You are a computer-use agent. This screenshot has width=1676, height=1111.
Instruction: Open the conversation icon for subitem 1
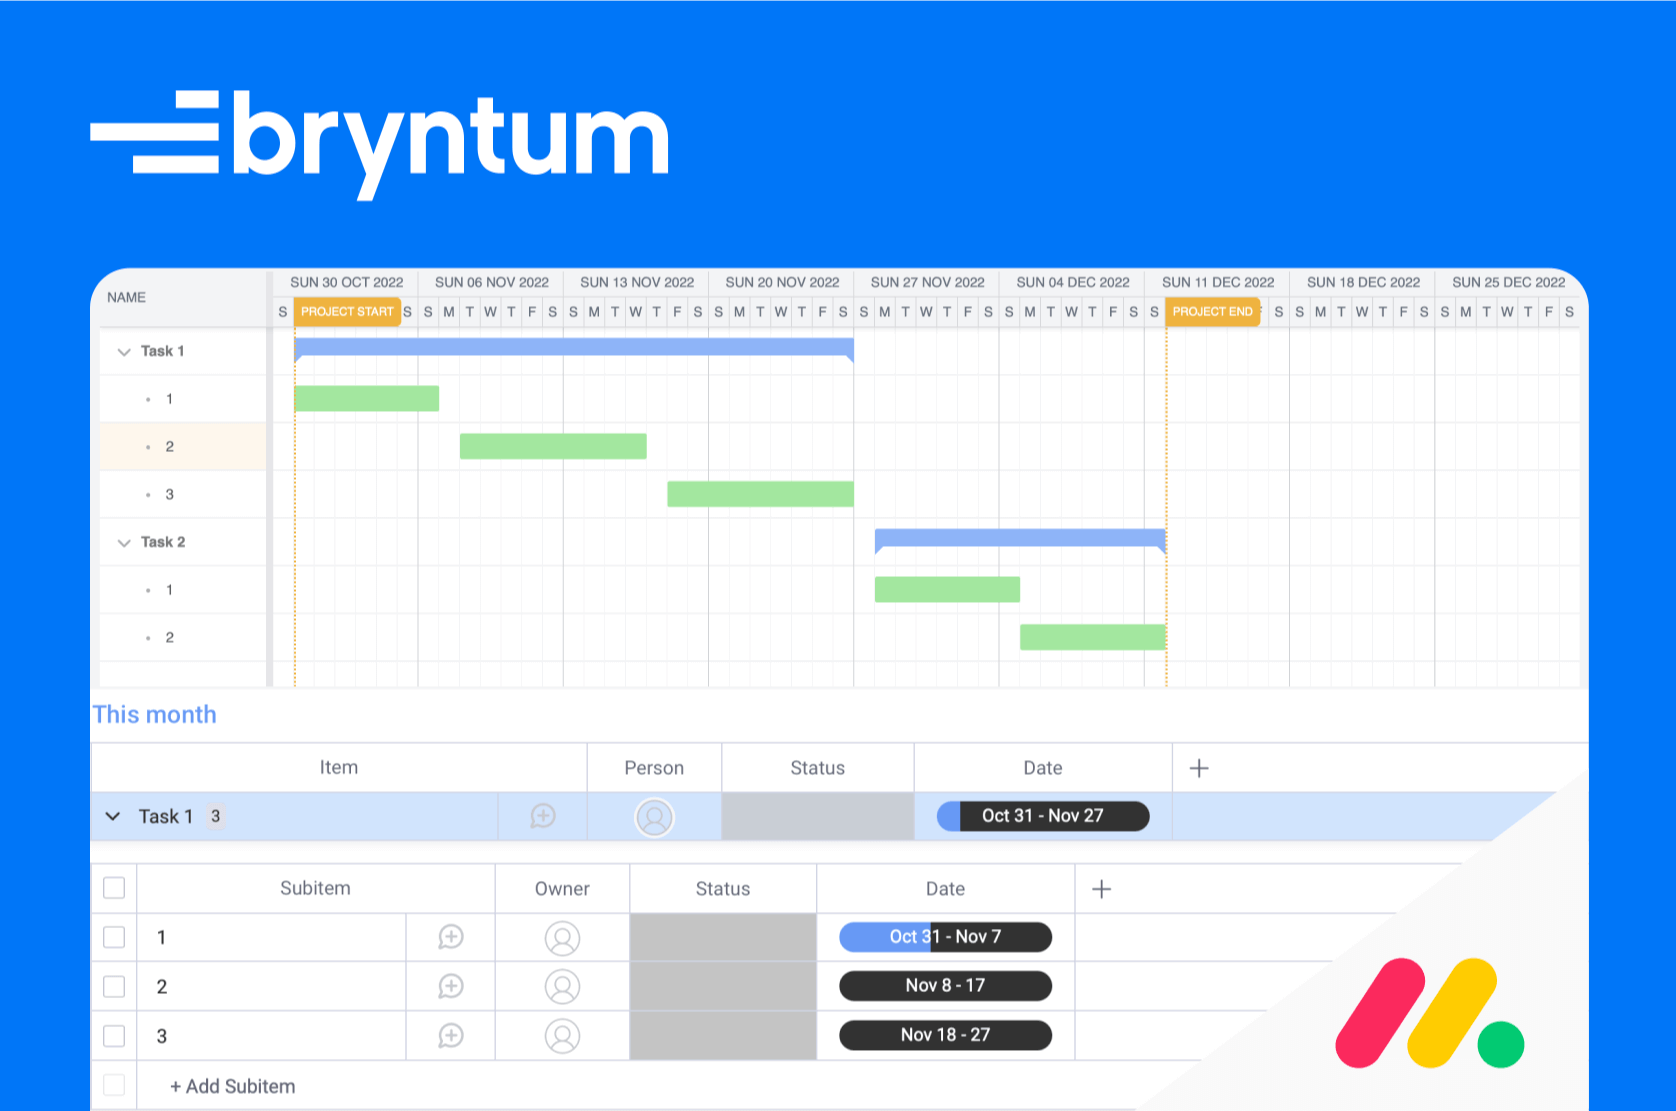[451, 937]
